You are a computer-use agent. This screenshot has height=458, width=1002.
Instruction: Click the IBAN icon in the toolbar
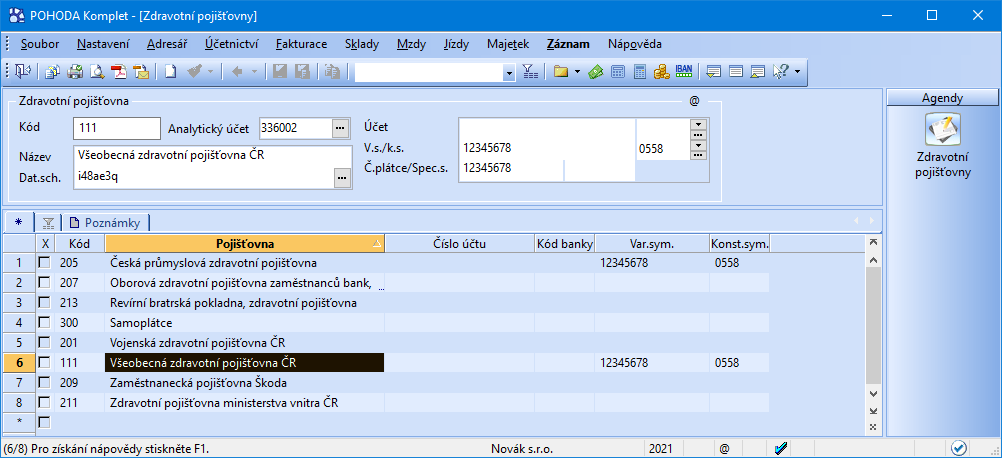click(x=684, y=72)
